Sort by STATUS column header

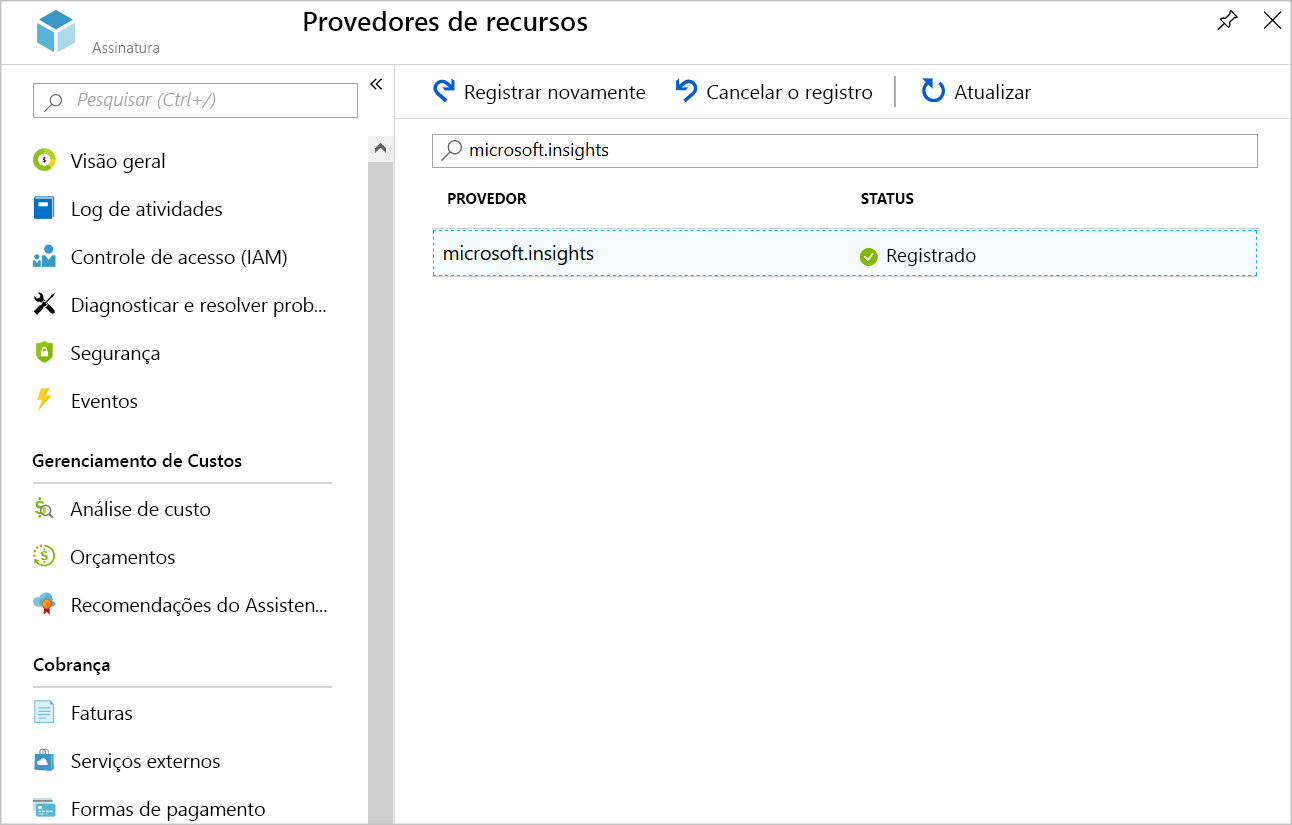coord(887,199)
